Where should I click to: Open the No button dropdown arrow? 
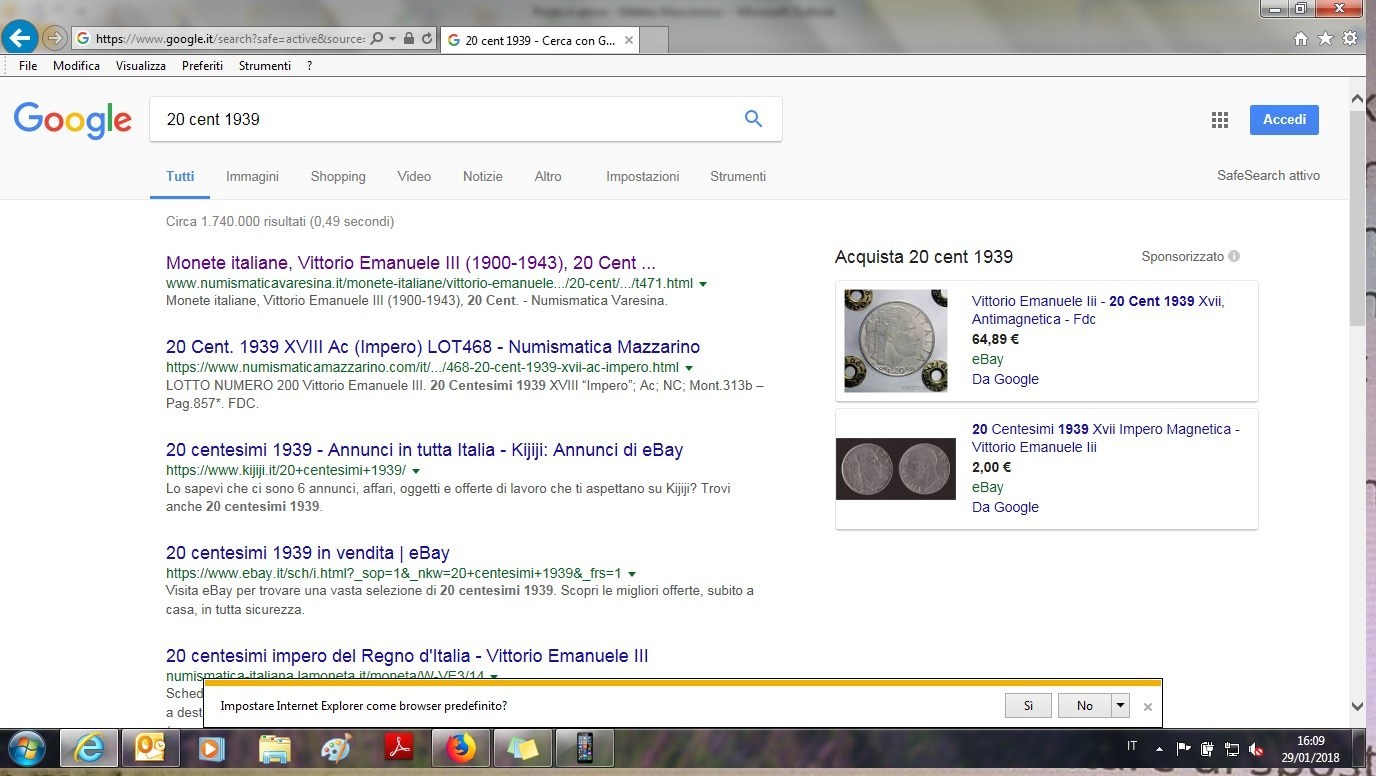coord(1120,705)
